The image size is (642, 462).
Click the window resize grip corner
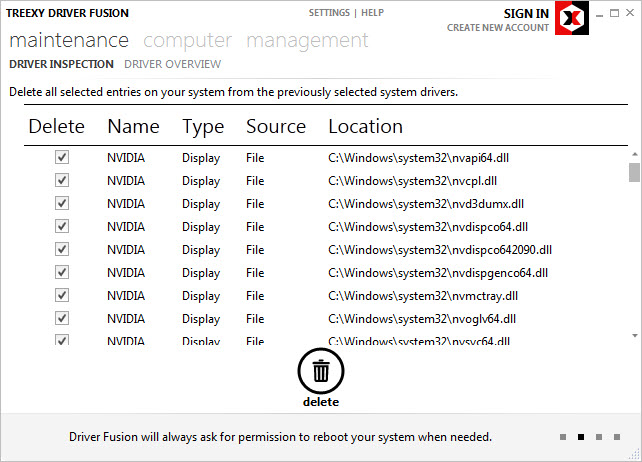tap(635, 454)
